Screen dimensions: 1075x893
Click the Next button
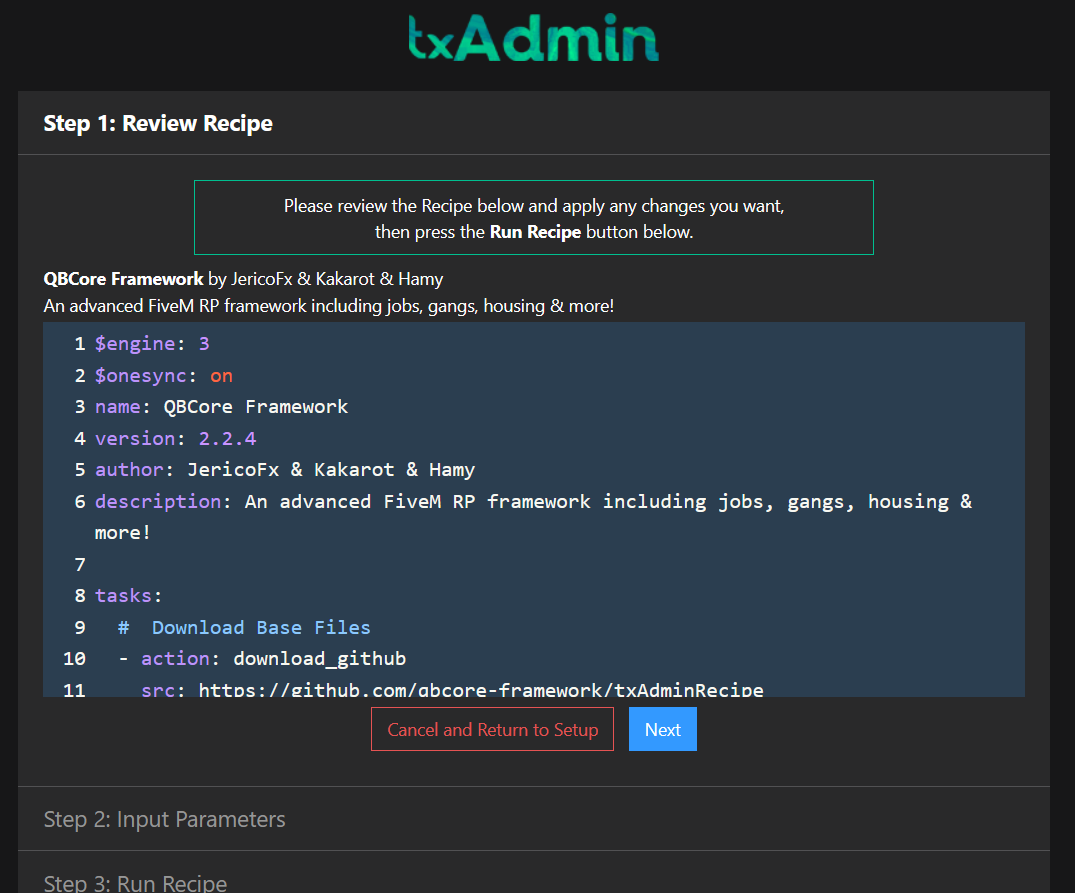click(662, 729)
